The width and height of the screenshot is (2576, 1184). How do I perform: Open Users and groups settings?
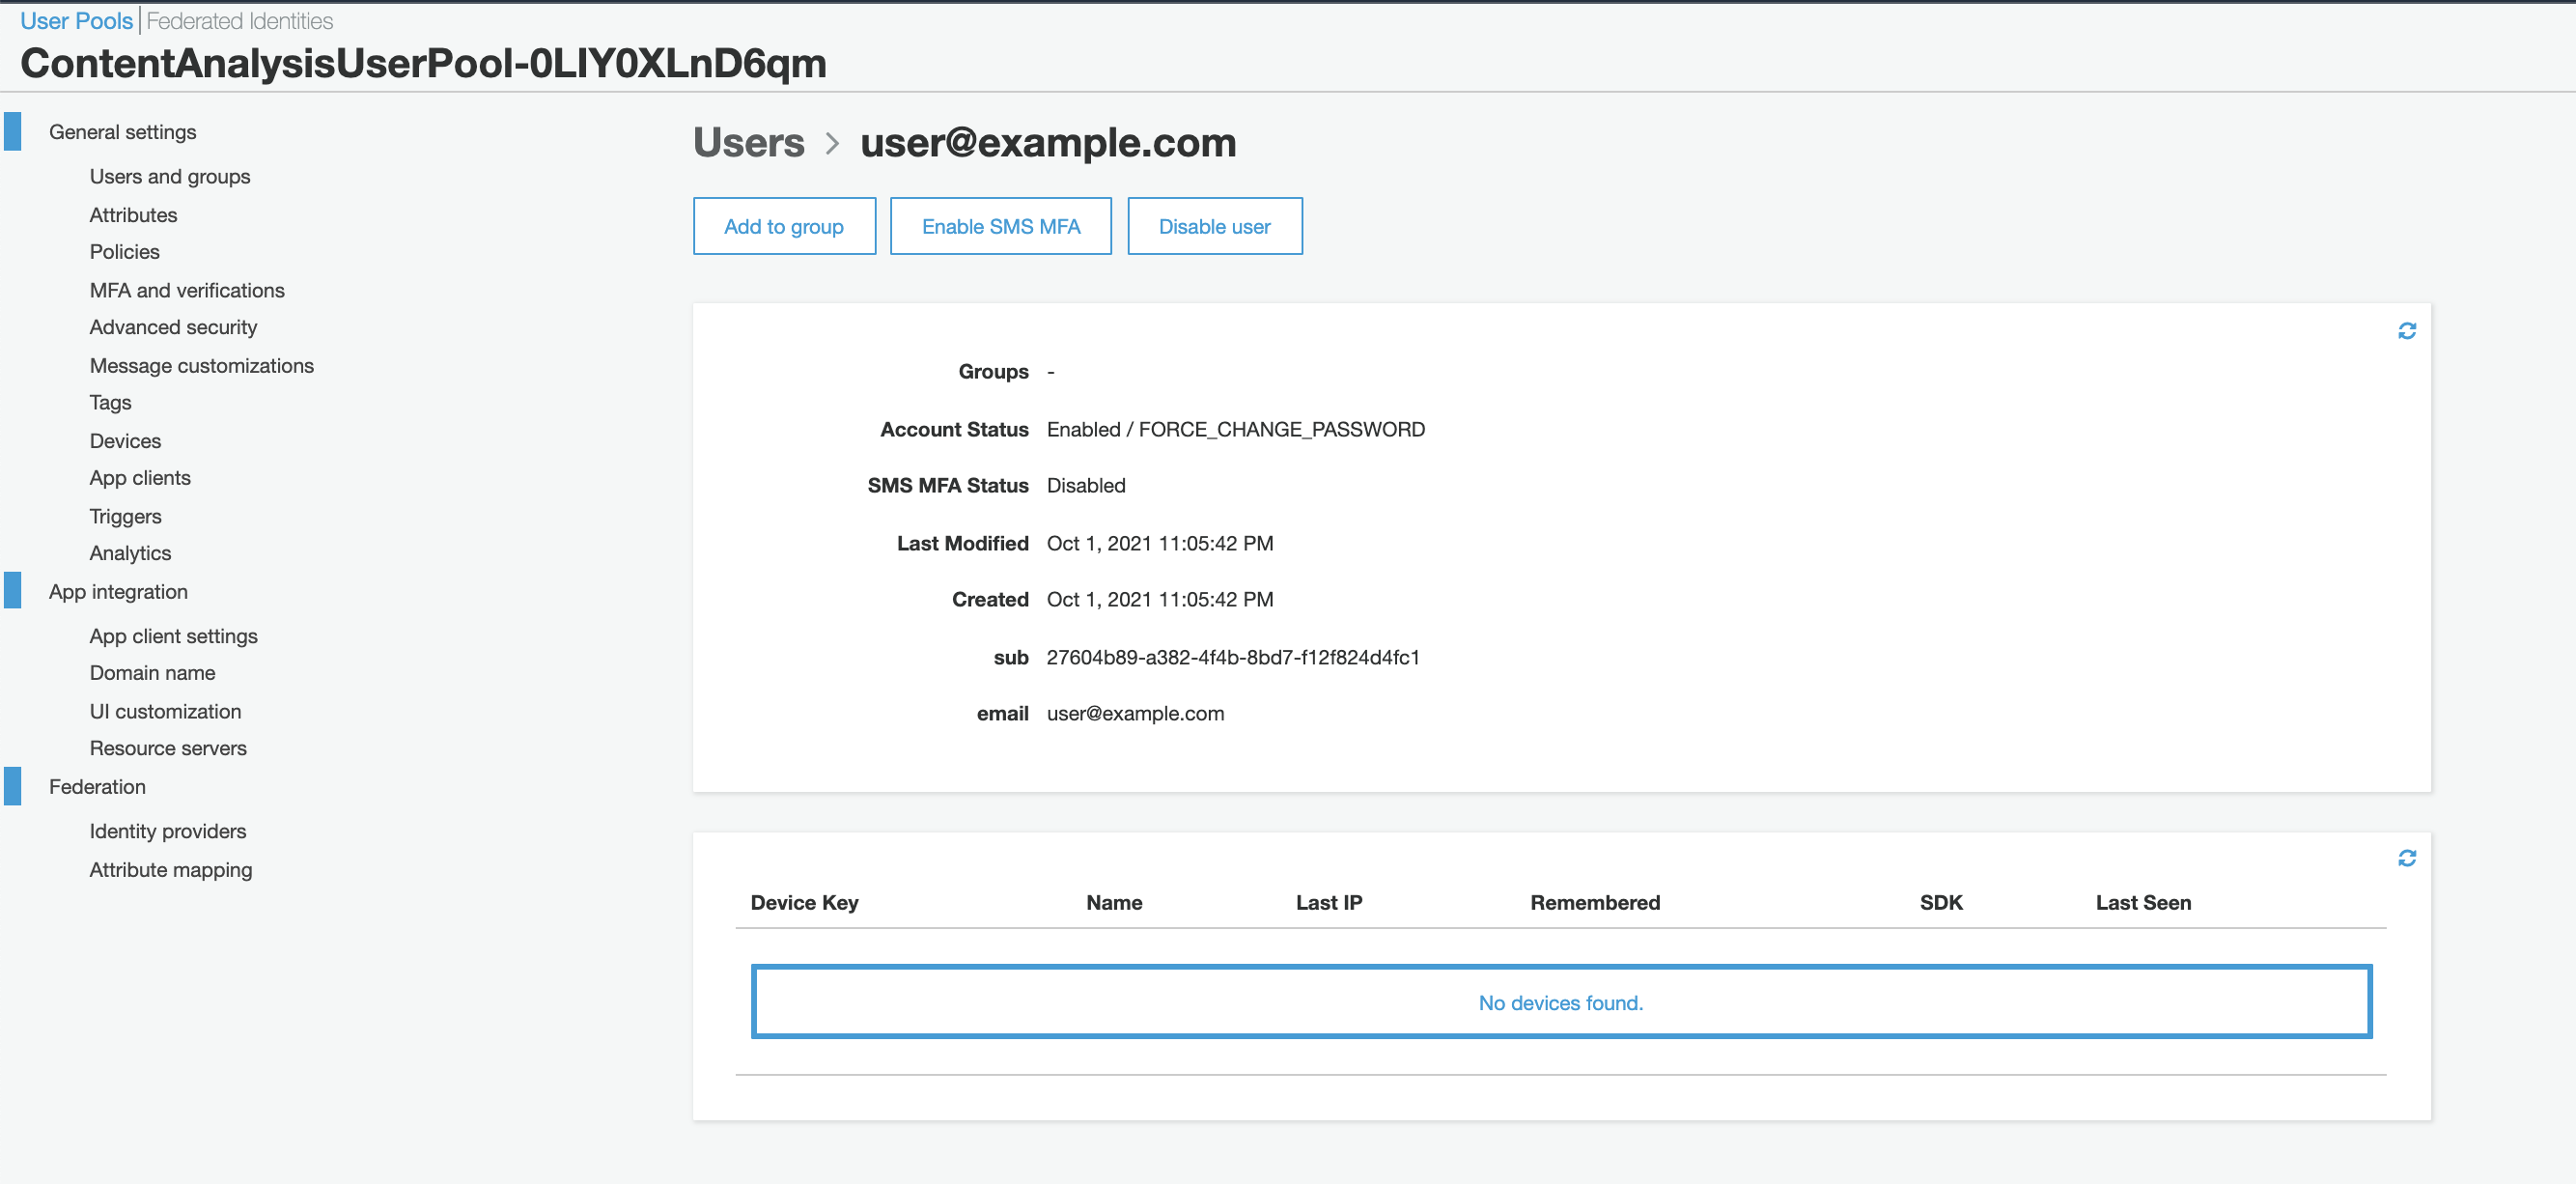tap(170, 177)
